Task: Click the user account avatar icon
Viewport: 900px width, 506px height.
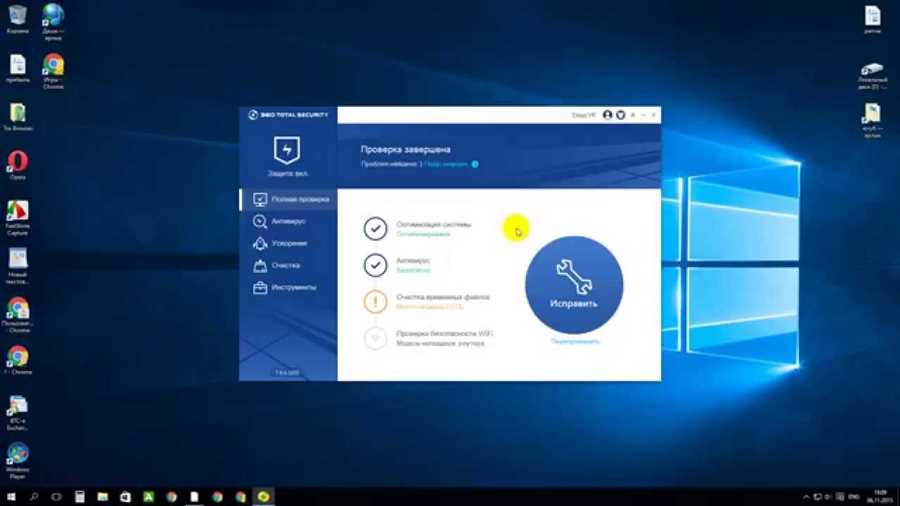Action: point(607,115)
